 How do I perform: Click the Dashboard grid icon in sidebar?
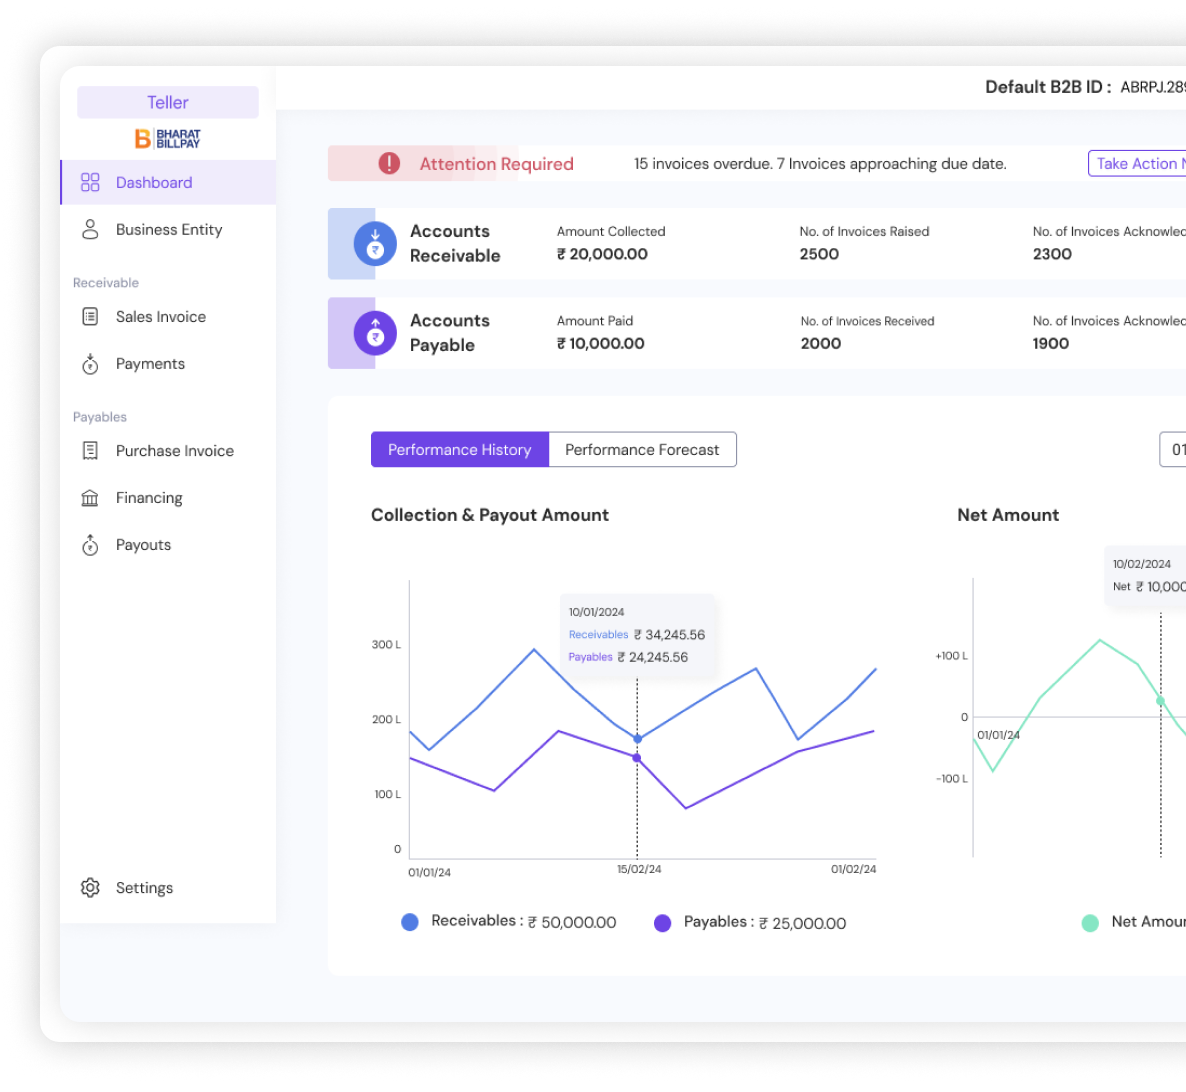coord(90,182)
